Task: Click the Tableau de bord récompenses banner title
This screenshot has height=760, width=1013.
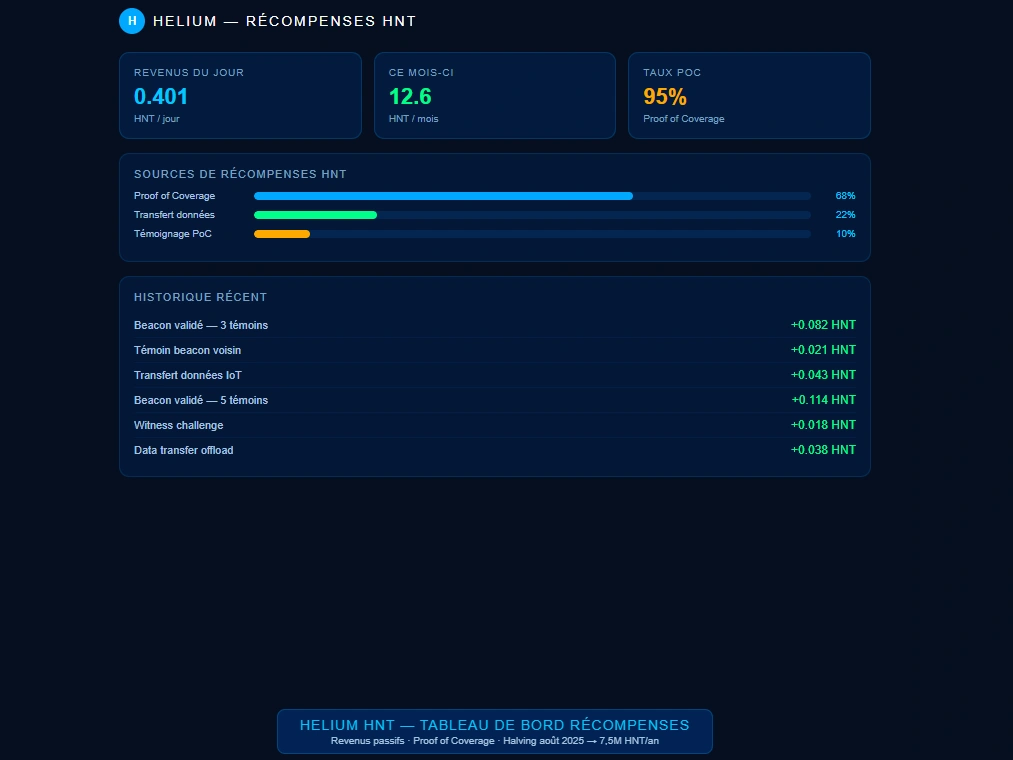Action: (495, 725)
